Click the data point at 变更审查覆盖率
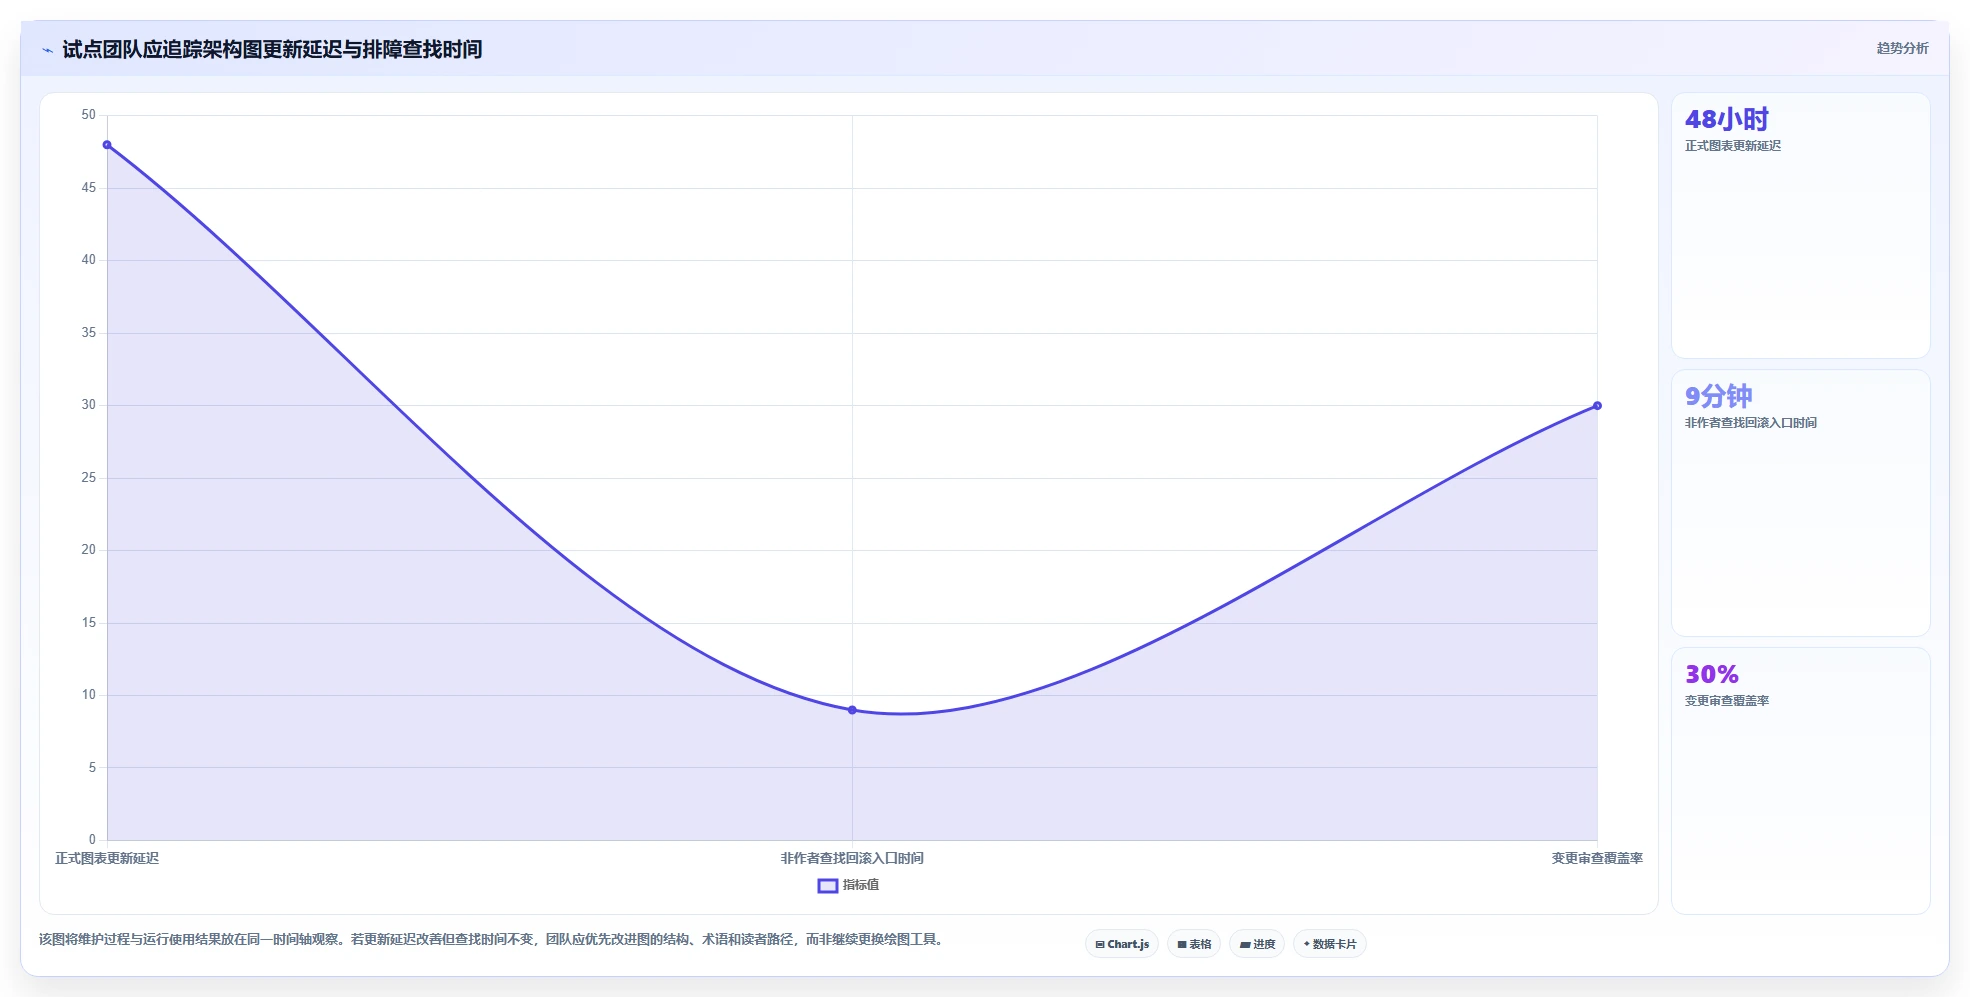The width and height of the screenshot is (1970, 997). pyautogui.click(x=1597, y=406)
